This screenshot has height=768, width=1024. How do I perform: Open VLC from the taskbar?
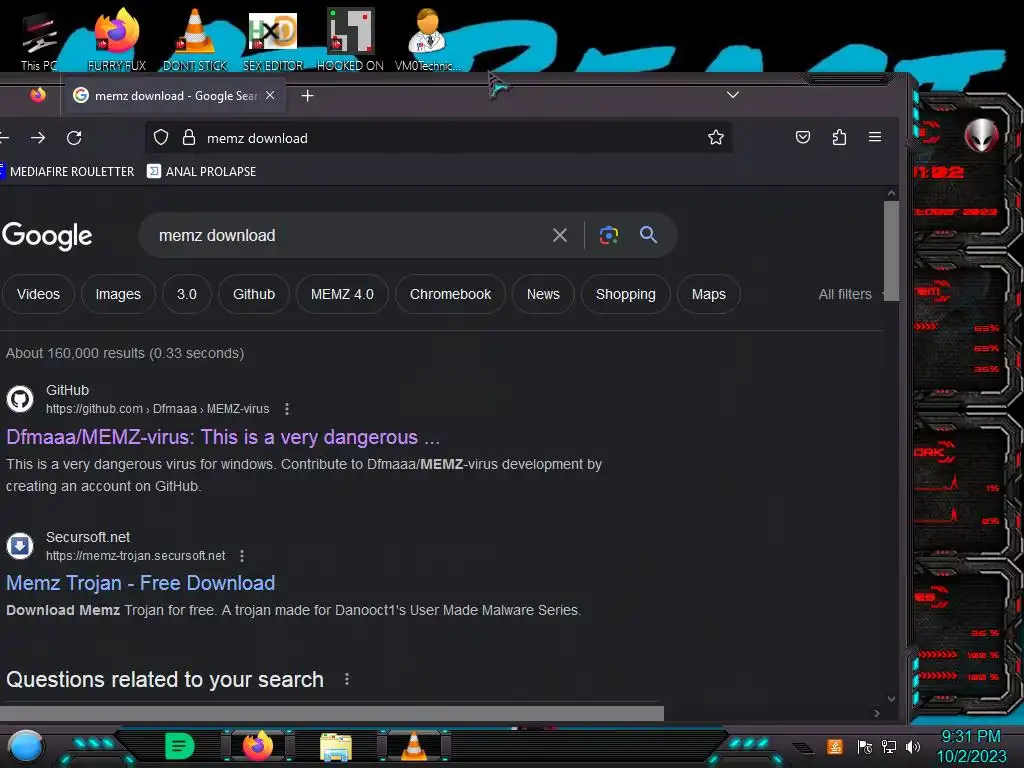(414, 746)
